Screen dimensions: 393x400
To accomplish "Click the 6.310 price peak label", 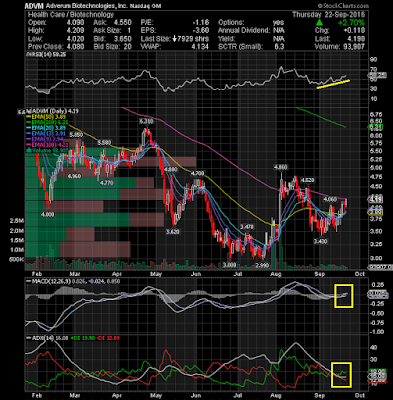I will (146, 122).
